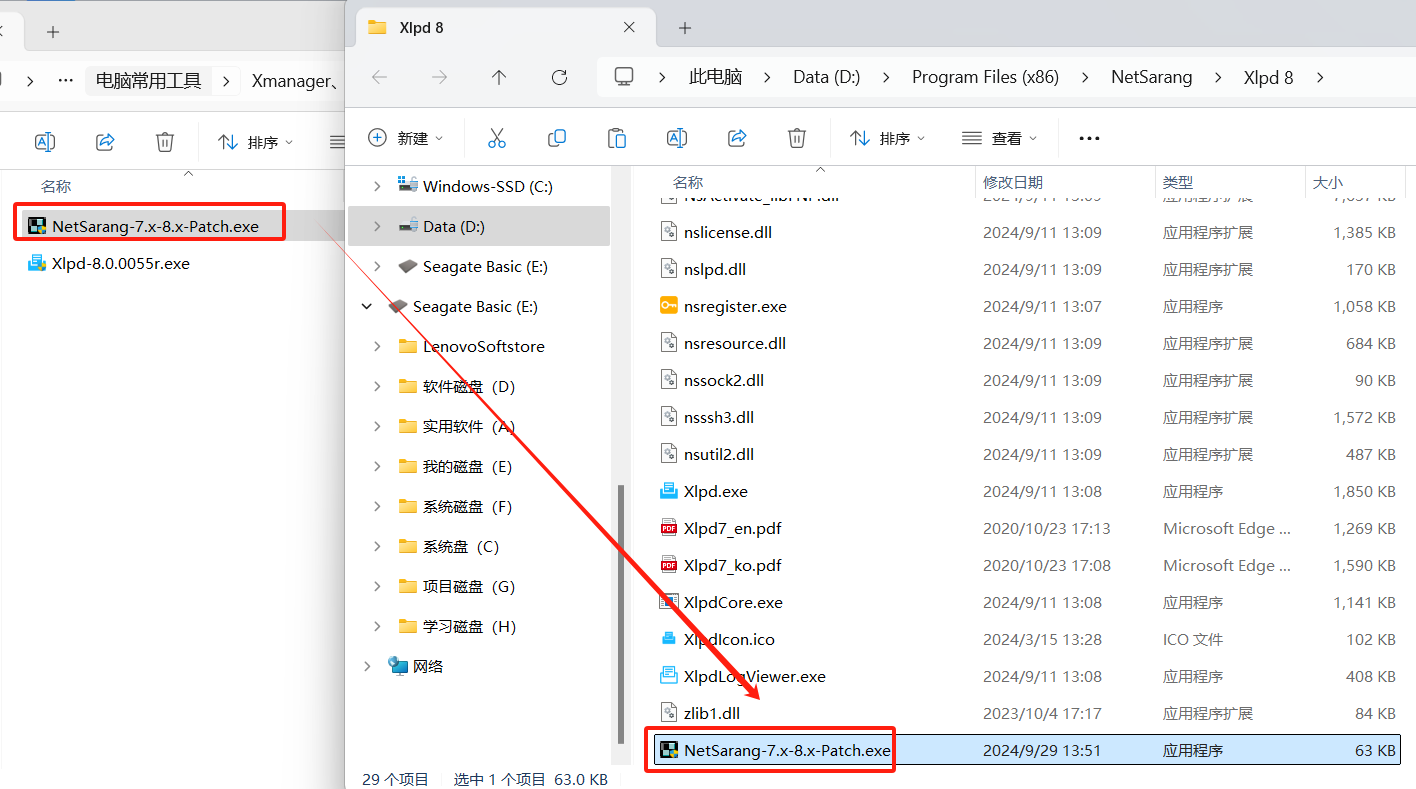
Task: Select the Xlpd.exe application icon
Action: click(669, 491)
